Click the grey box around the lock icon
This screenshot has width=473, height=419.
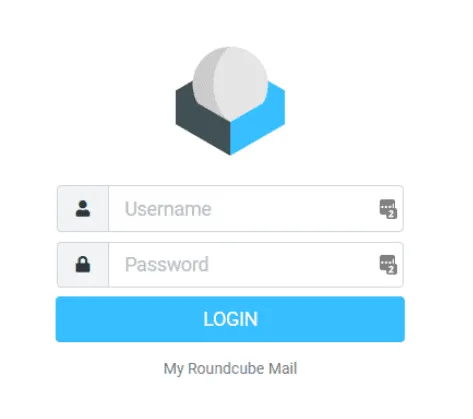[x=83, y=265]
